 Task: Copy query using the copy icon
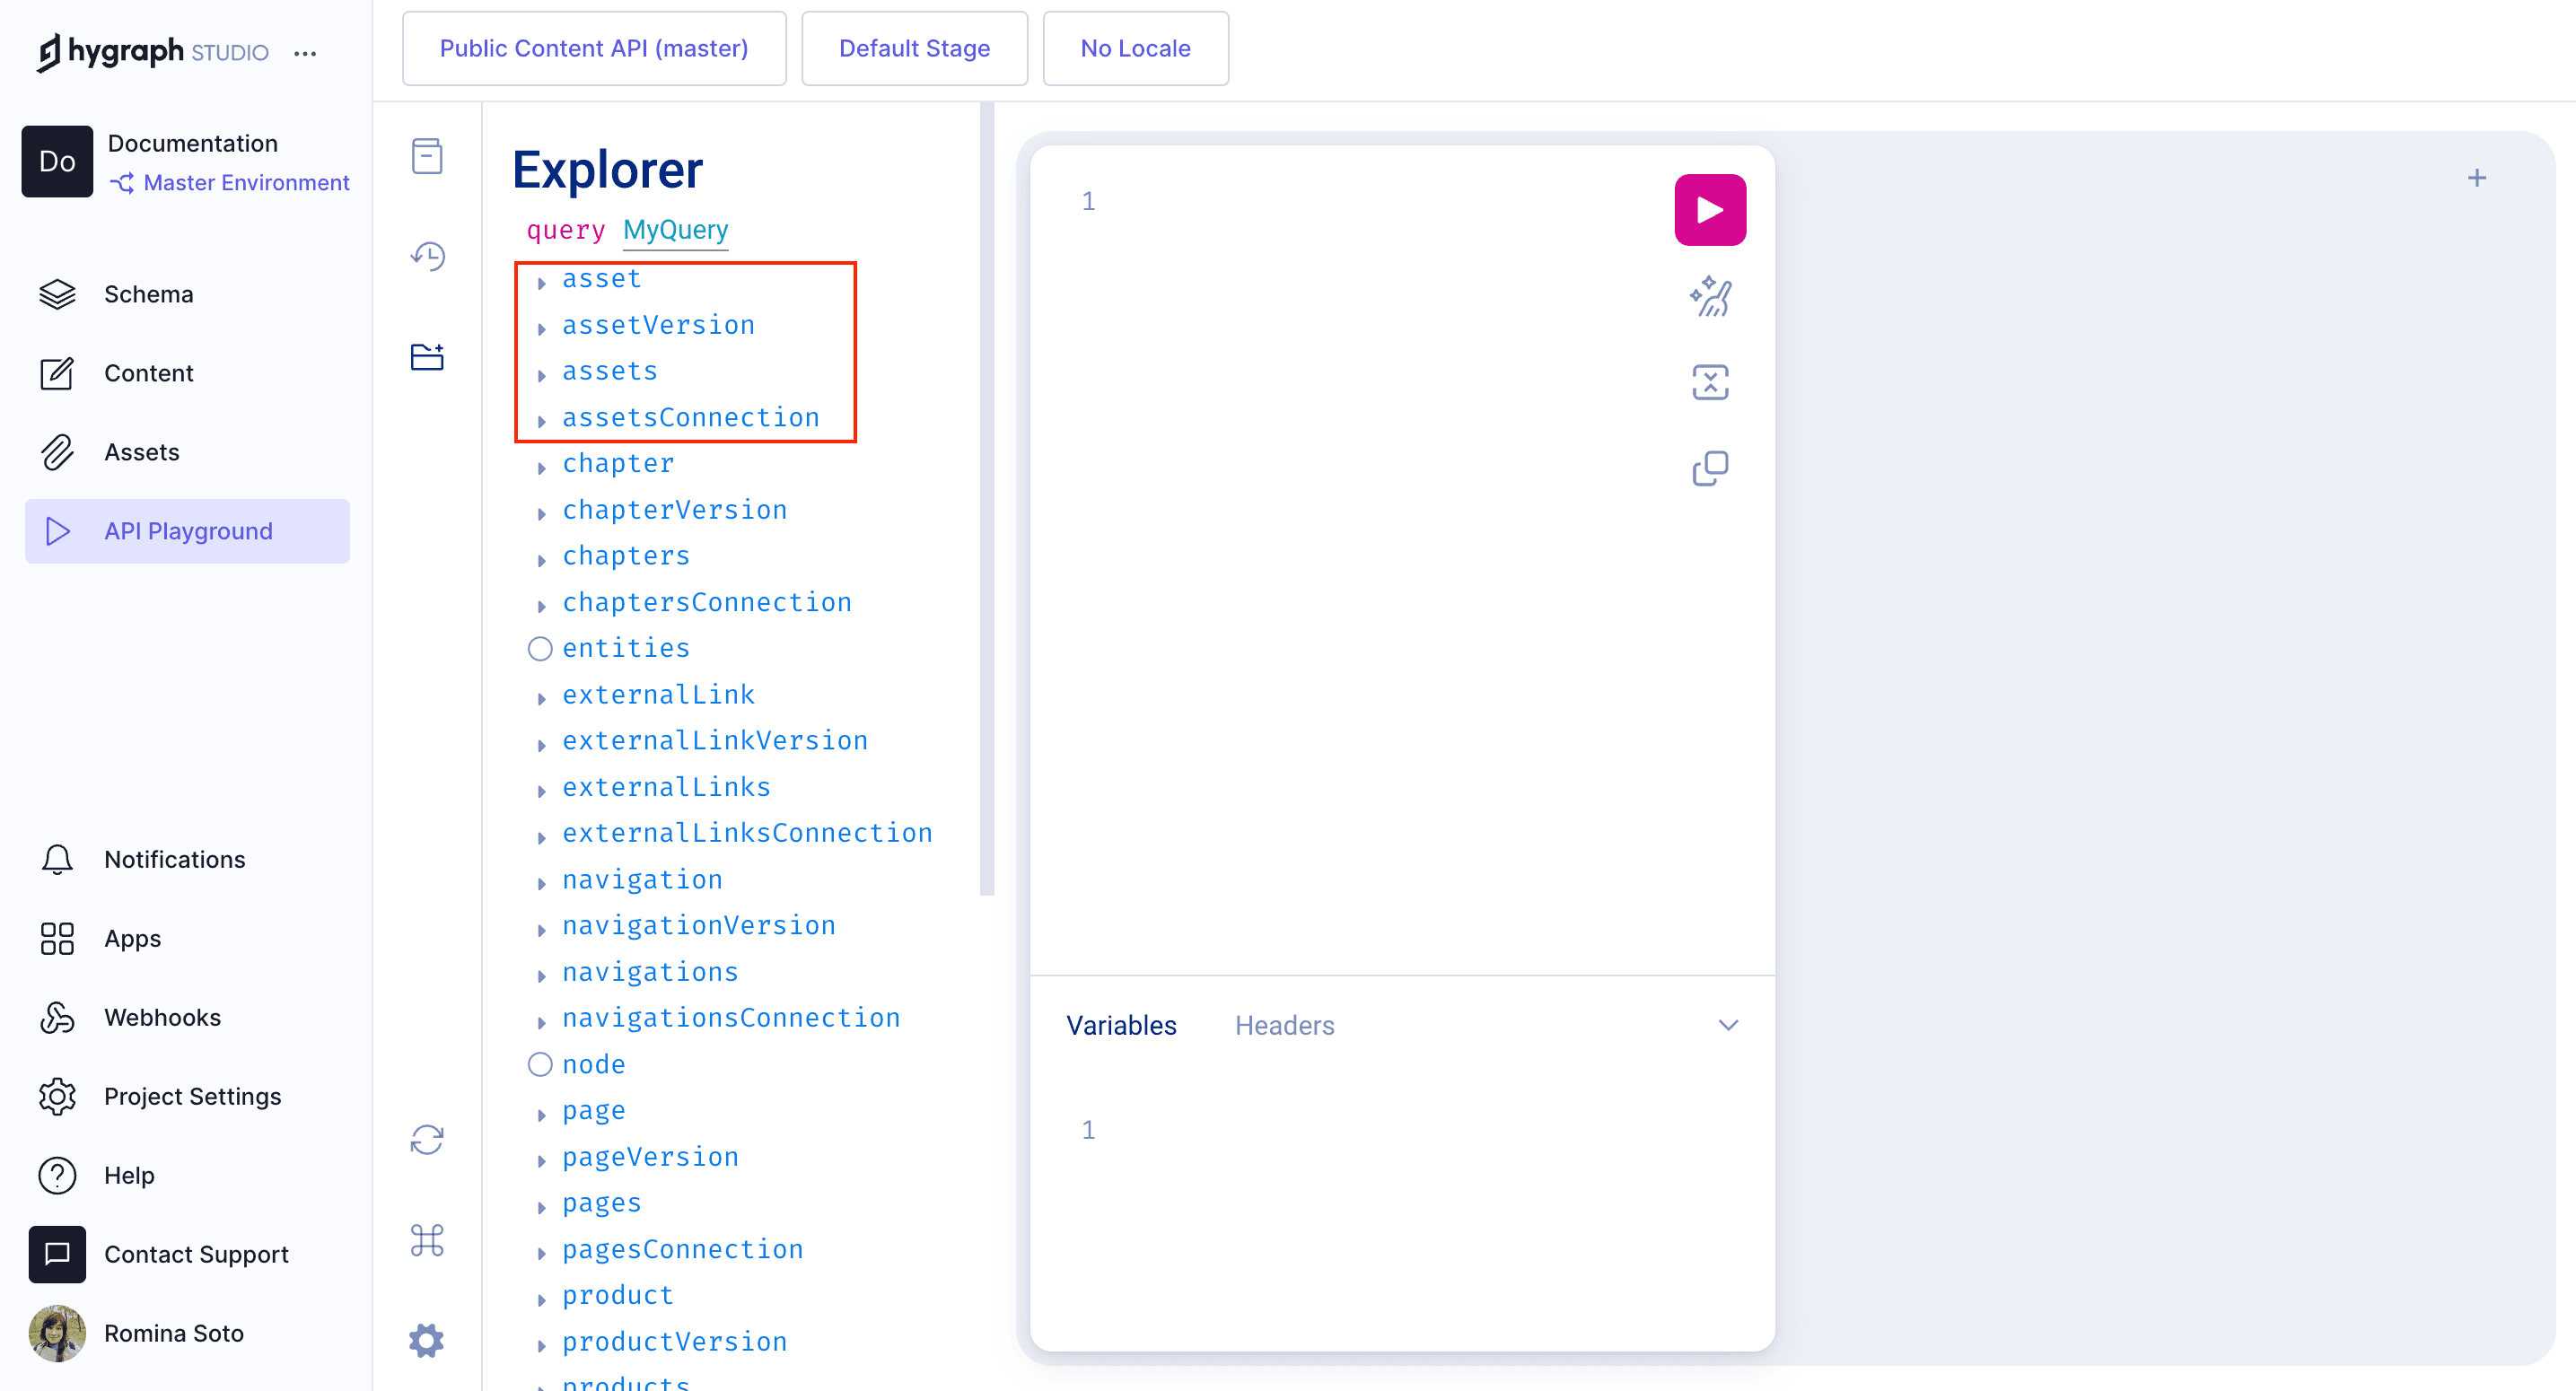(1709, 468)
